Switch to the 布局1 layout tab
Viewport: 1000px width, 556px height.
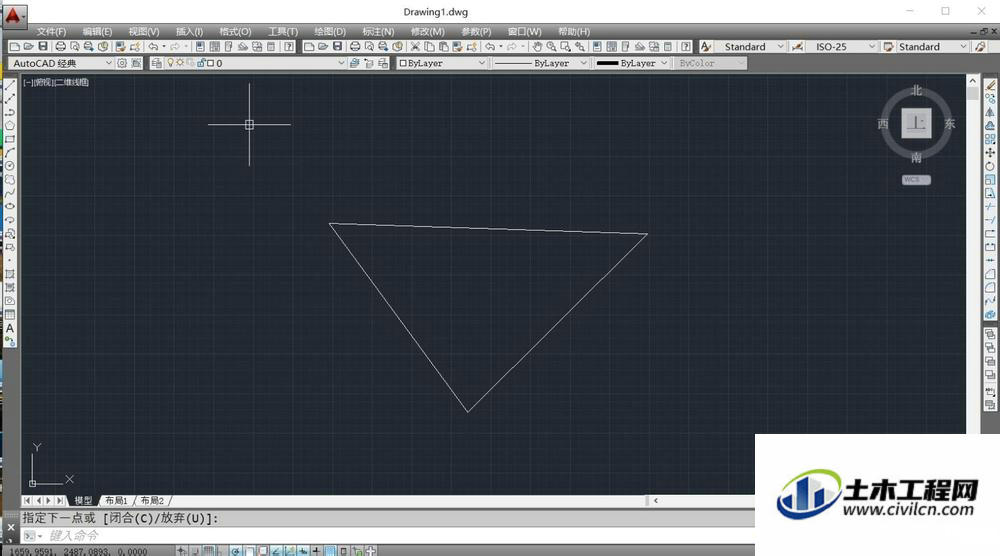[116, 501]
